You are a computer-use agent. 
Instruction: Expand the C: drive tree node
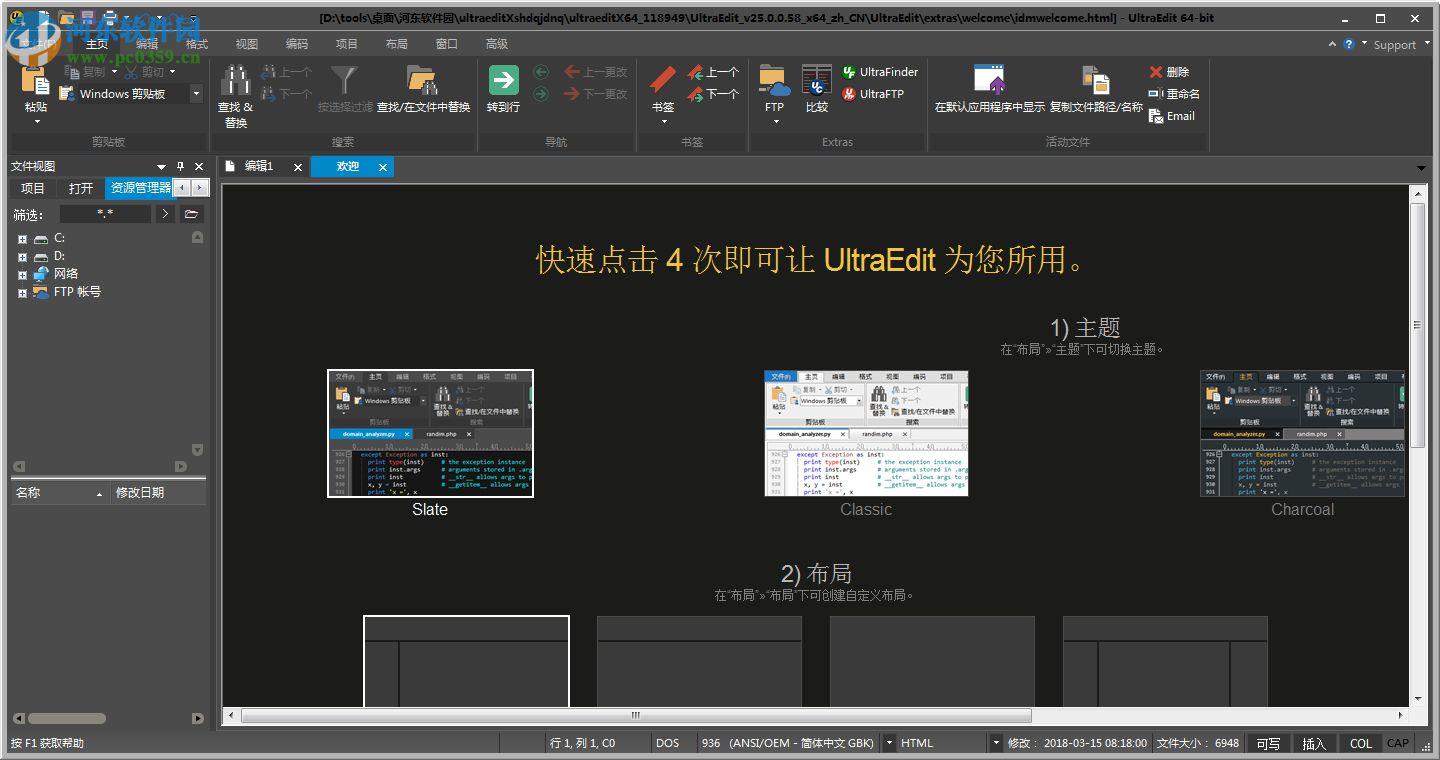click(22, 239)
